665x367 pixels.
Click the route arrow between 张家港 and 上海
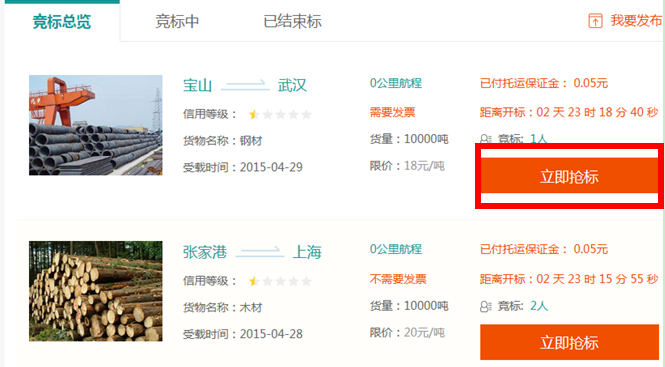[x=260, y=251]
